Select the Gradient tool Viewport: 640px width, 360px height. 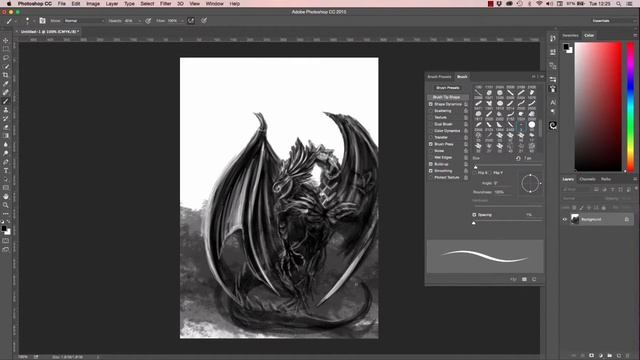point(6,136)
